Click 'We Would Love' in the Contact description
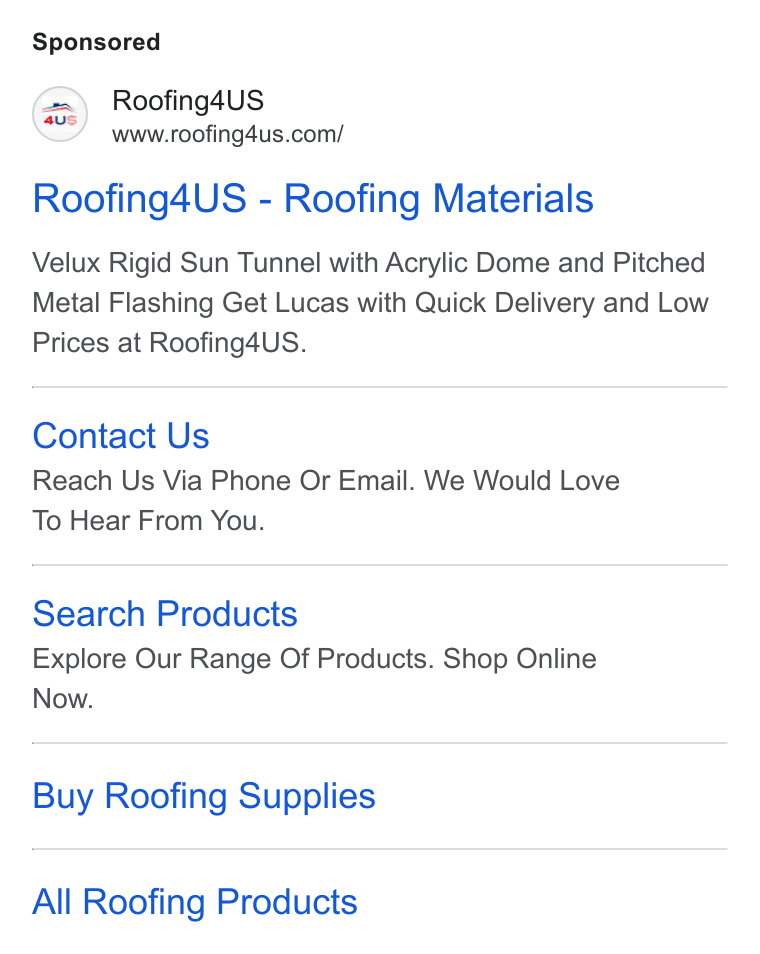Screen dimensions: 760x954 522,481
